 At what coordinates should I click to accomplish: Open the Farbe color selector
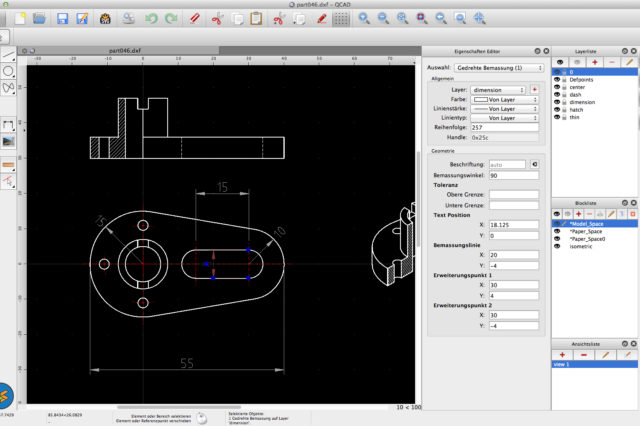(506, 99)
